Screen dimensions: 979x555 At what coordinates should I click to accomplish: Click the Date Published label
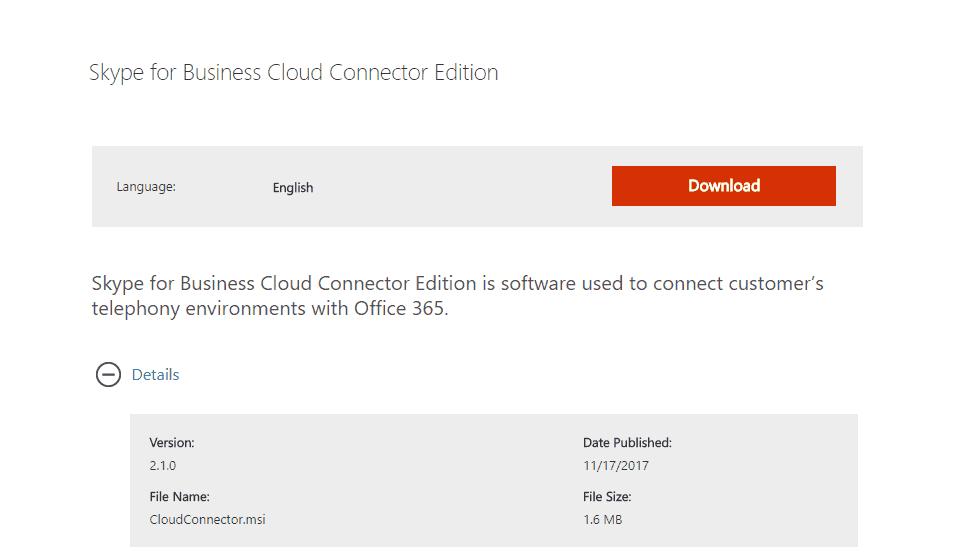pyautogui.click(x=627, y=442)
